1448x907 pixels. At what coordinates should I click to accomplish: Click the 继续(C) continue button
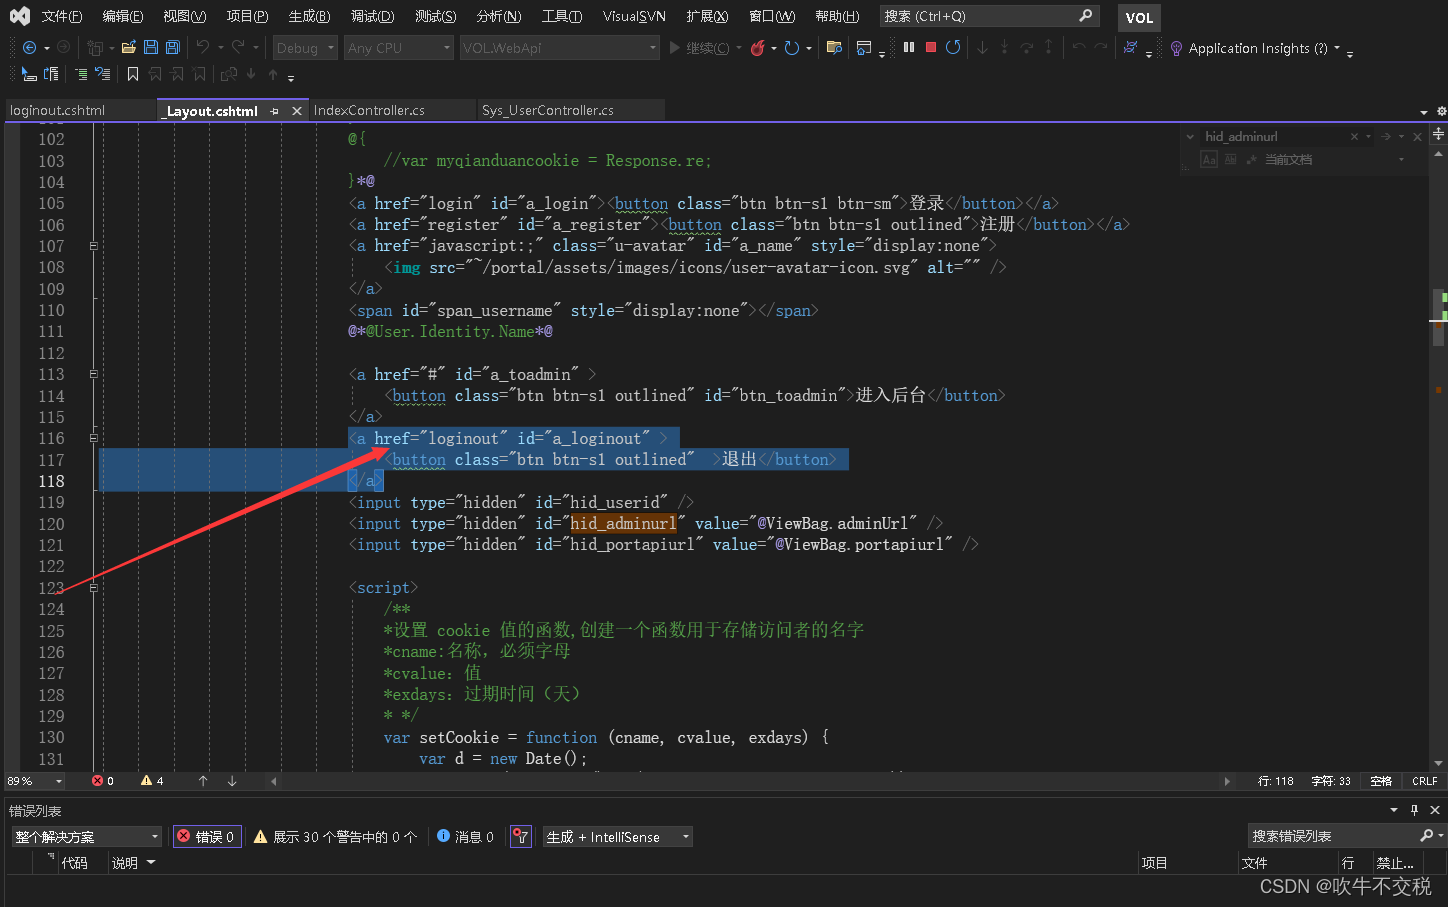point(699,48)
